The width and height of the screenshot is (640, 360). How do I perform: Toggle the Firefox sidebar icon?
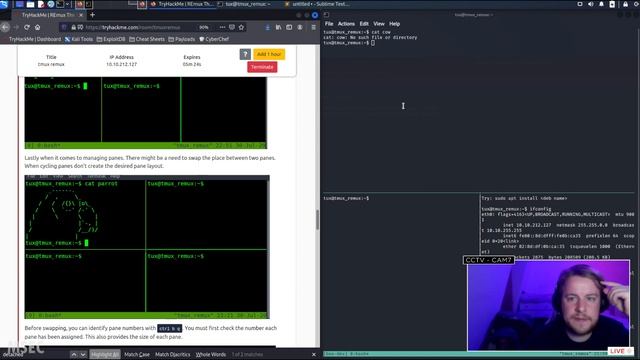click(289, 27)
